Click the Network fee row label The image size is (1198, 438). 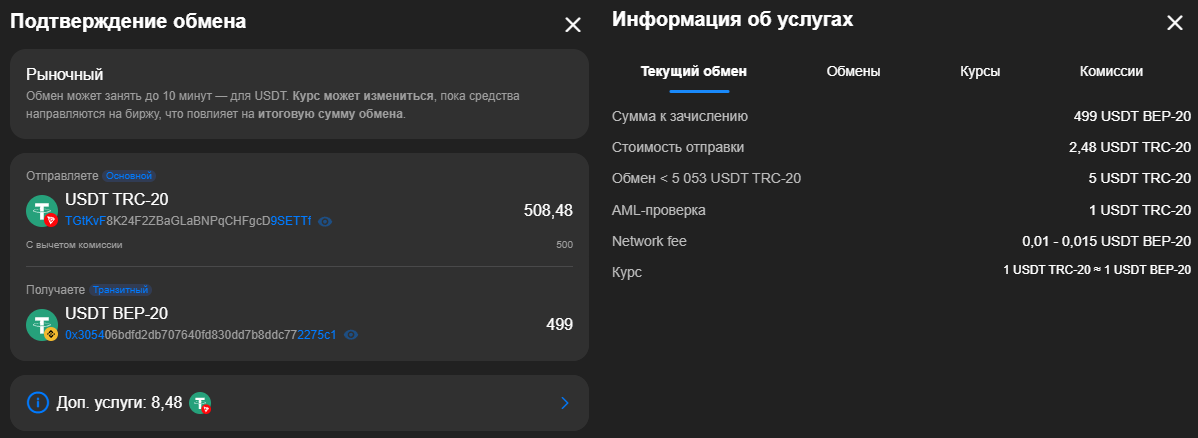(649, 241)
